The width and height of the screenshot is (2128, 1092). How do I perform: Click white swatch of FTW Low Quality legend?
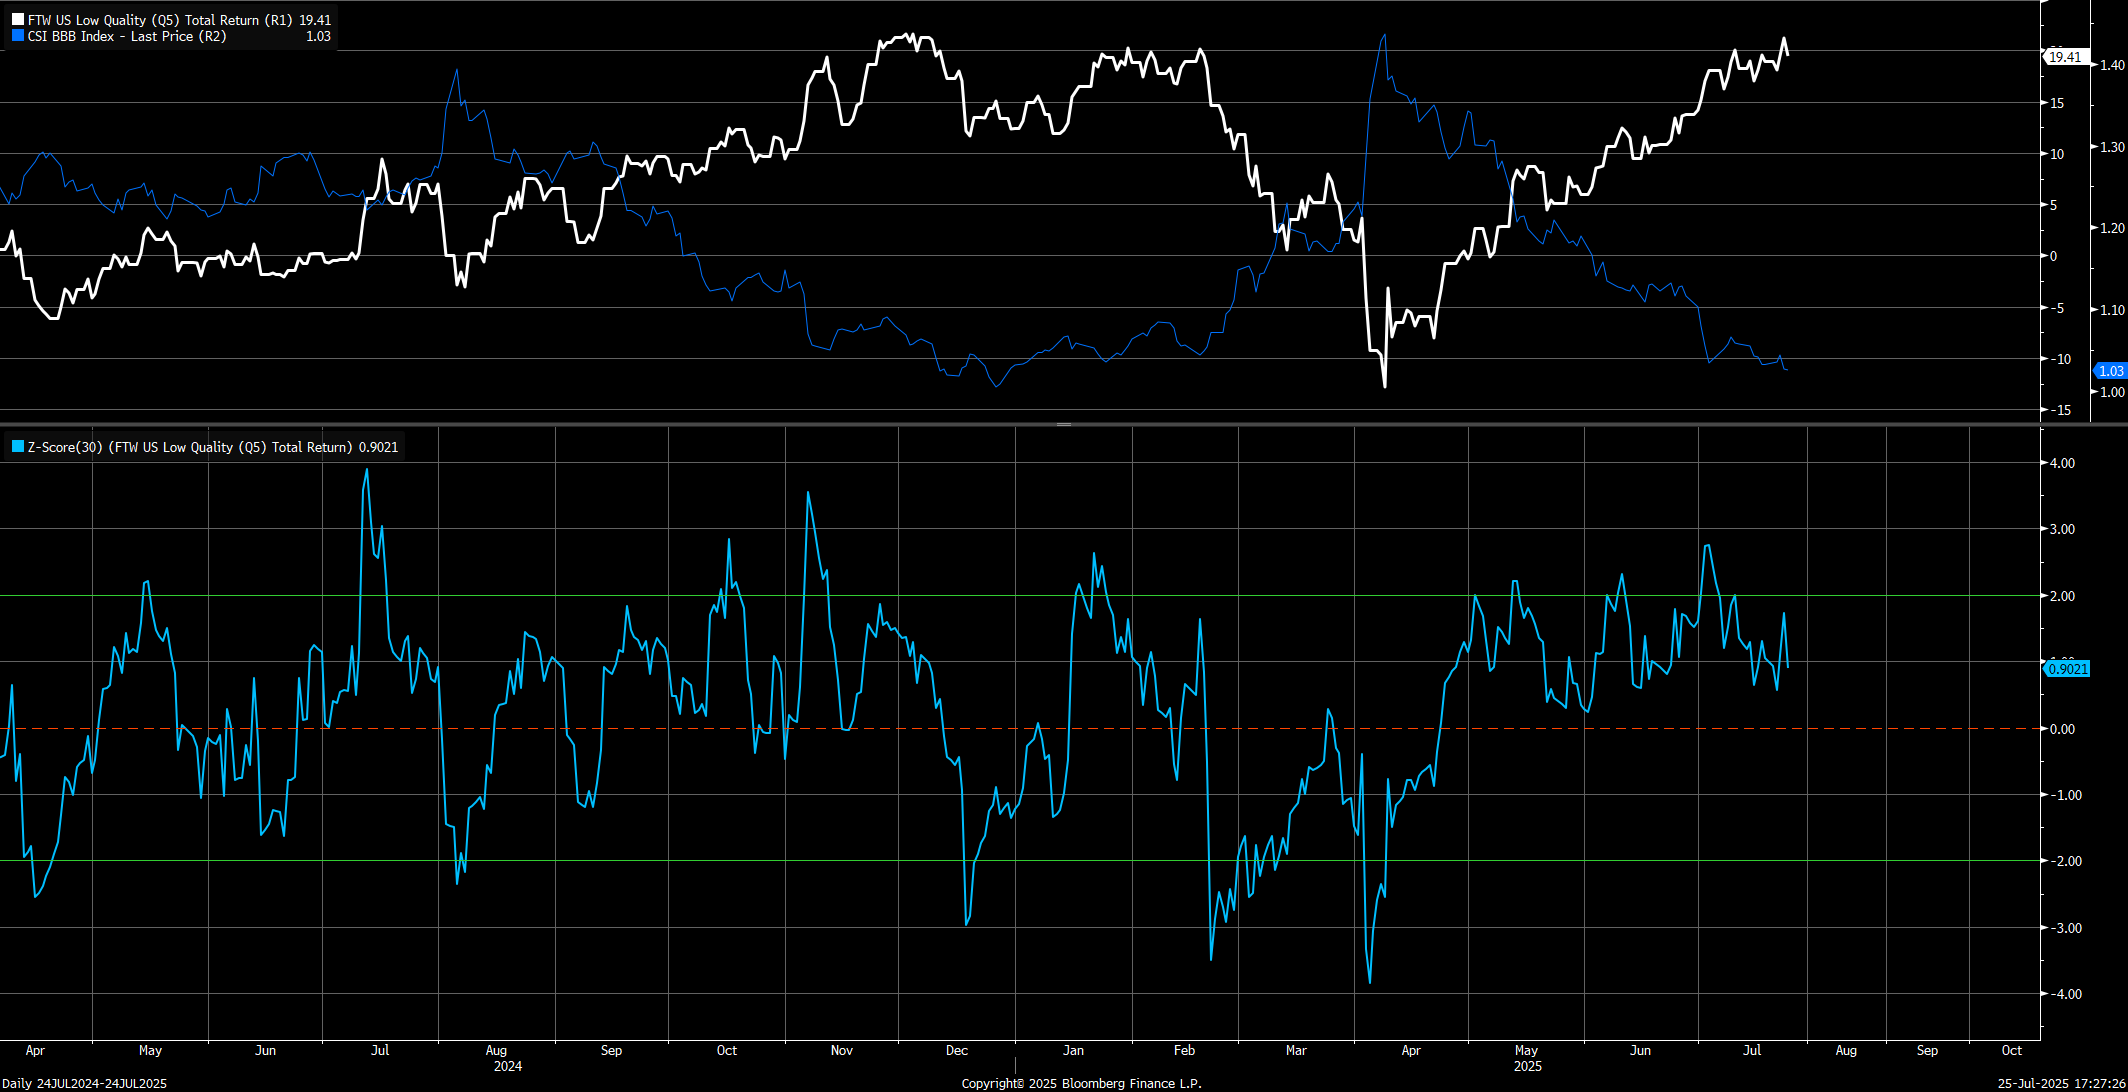click(x=17, y=20)
